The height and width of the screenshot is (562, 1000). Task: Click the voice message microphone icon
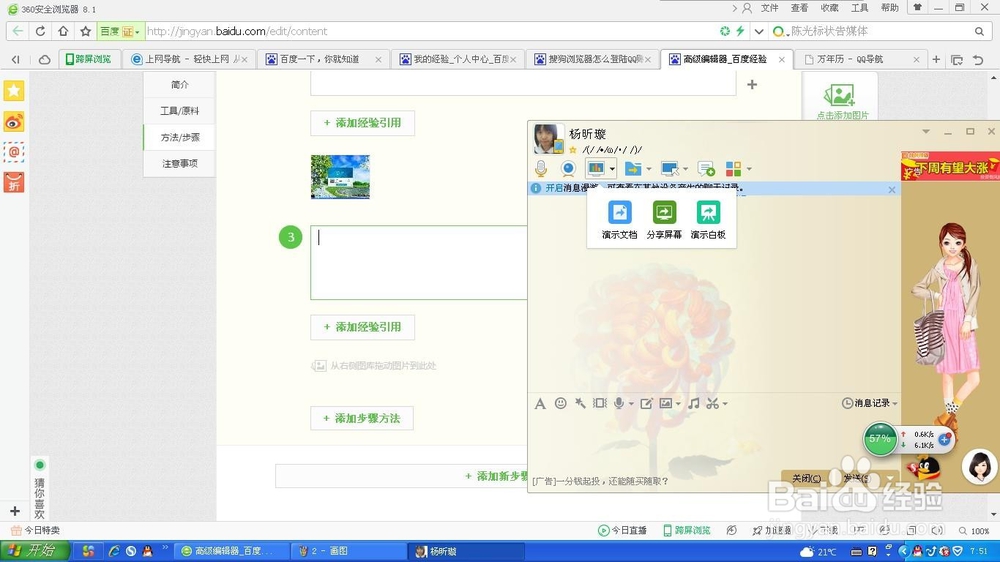tap(618, 403)
